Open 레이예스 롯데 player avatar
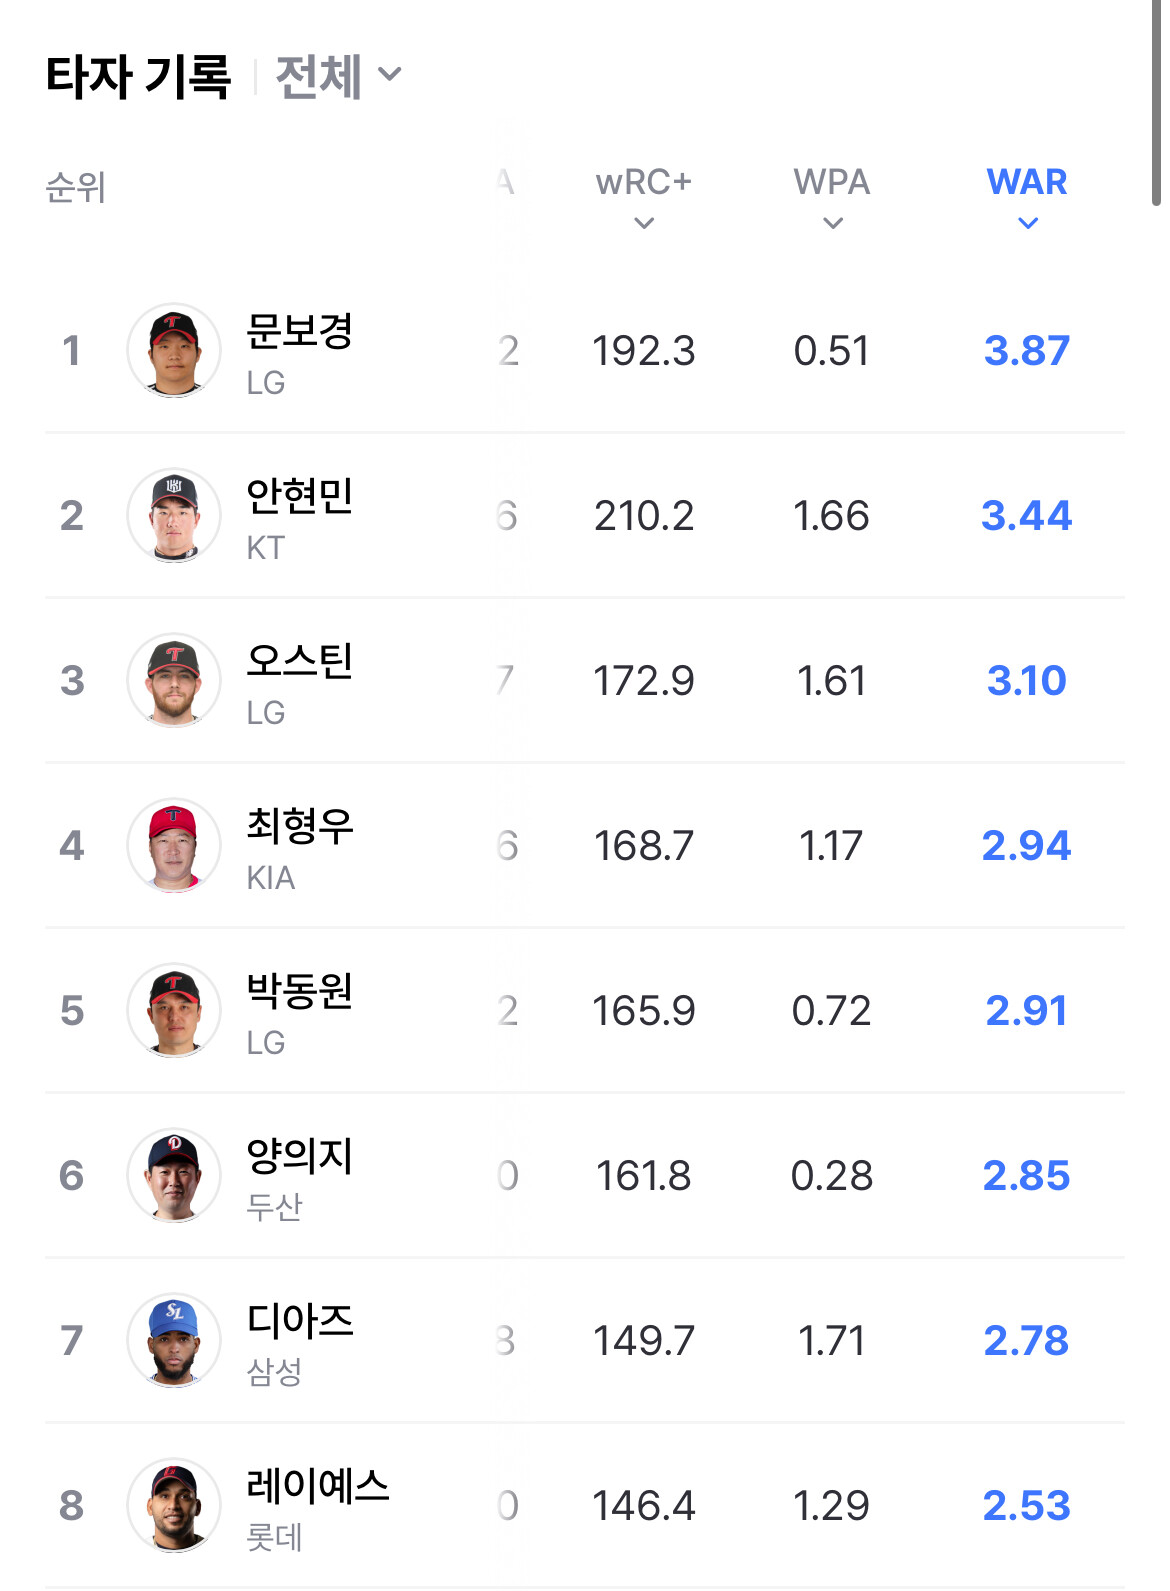The height and width of the screenshot is (1591, 1170). click(174, 1505)
